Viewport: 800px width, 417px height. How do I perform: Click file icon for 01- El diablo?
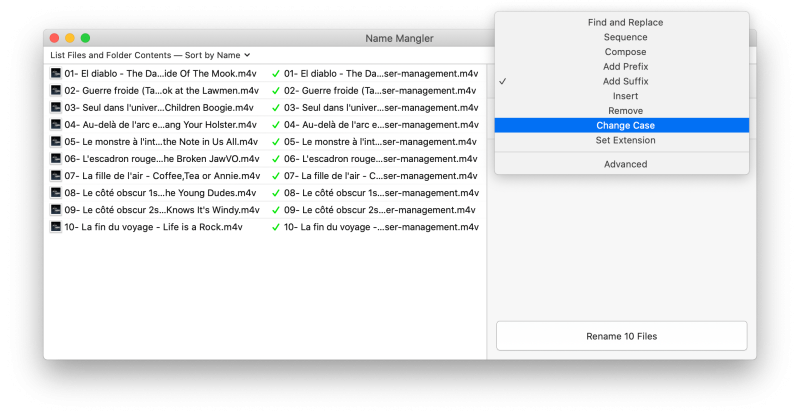[56, 73]
